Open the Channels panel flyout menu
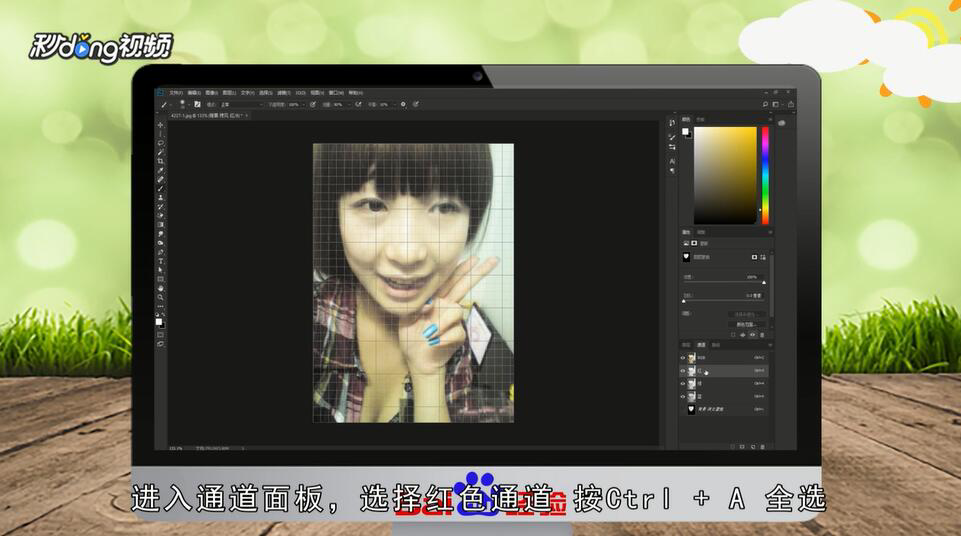 (x=770, y=345)
